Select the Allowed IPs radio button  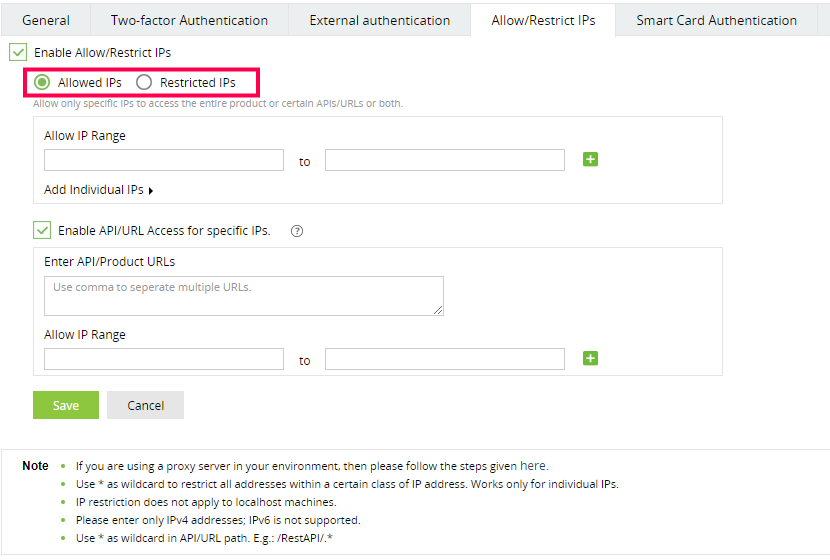pos(43,82)
